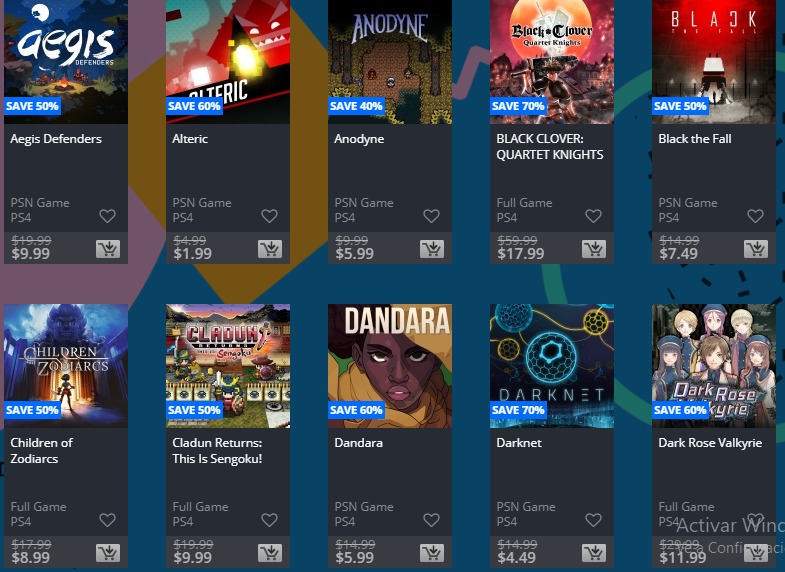
Task: Add Black Clover Quartet Knights to cart
Action: tap(594, 249)
